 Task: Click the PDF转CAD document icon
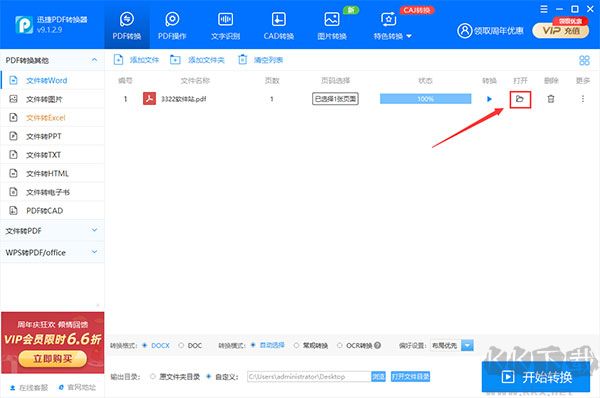click(x=13, y=210)
